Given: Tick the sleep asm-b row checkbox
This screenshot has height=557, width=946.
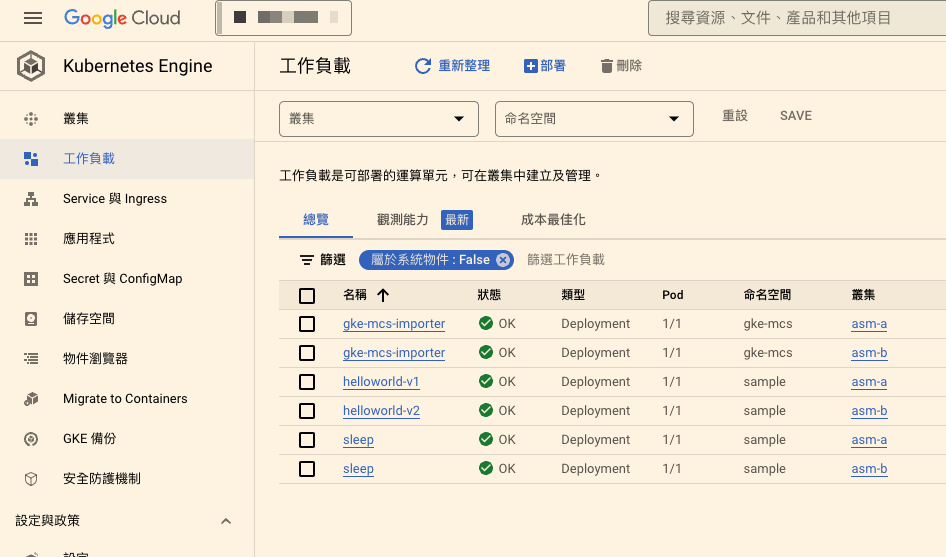Looking at the screenshot, I should coord(307,469).
